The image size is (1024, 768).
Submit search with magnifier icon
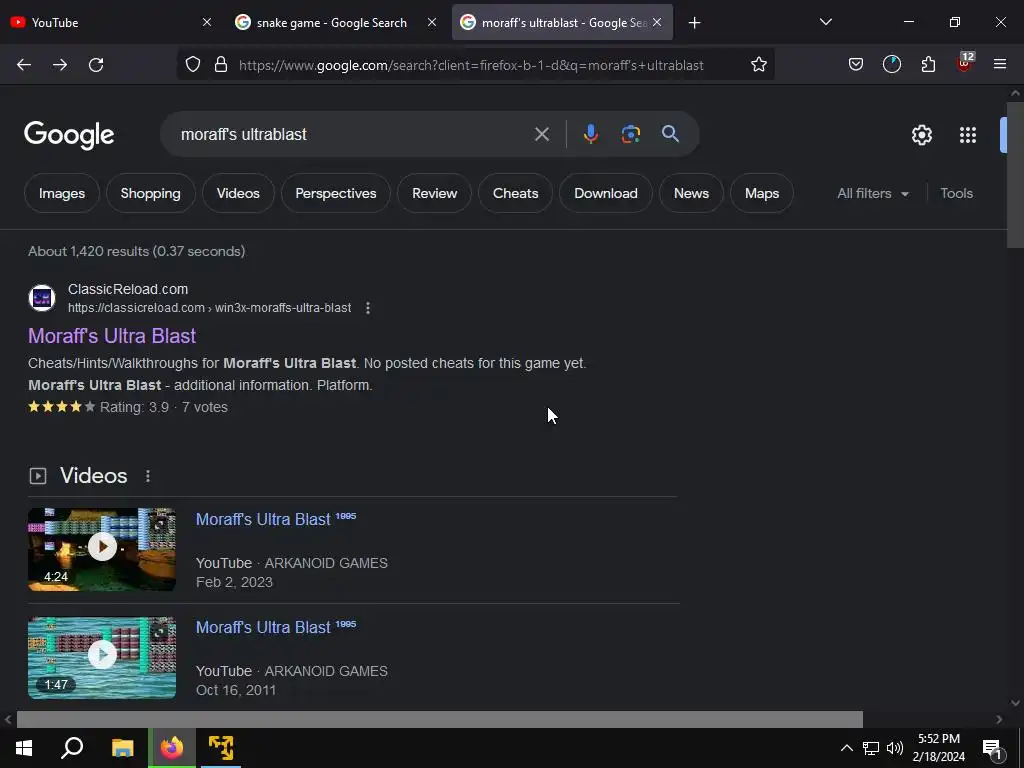671,134
